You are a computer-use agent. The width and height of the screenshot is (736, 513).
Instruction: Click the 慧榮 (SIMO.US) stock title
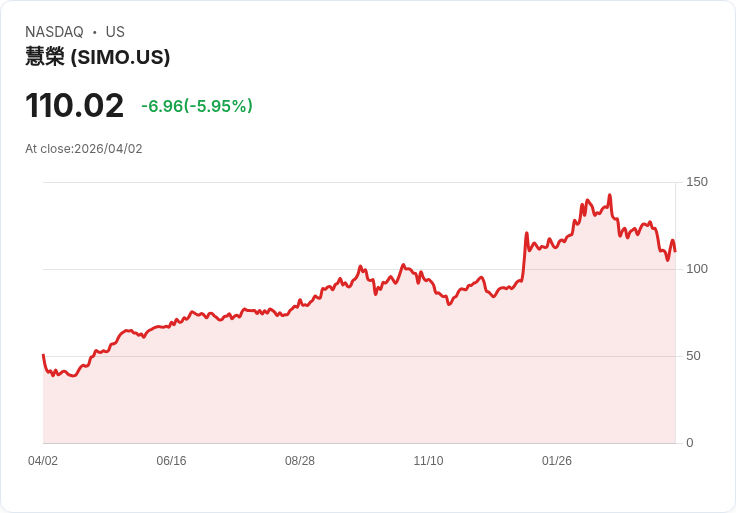point(97,58)
